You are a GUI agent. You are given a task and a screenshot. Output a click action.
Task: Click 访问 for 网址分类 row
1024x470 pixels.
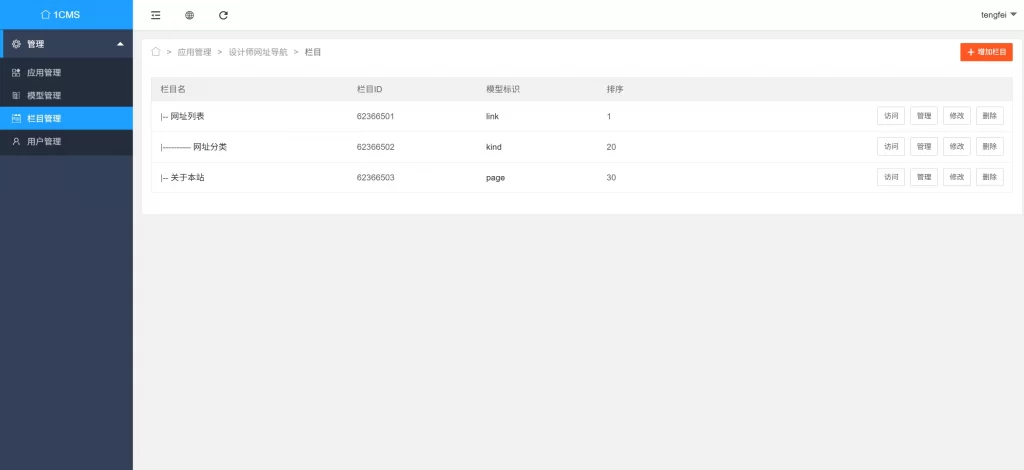[891, 146]
